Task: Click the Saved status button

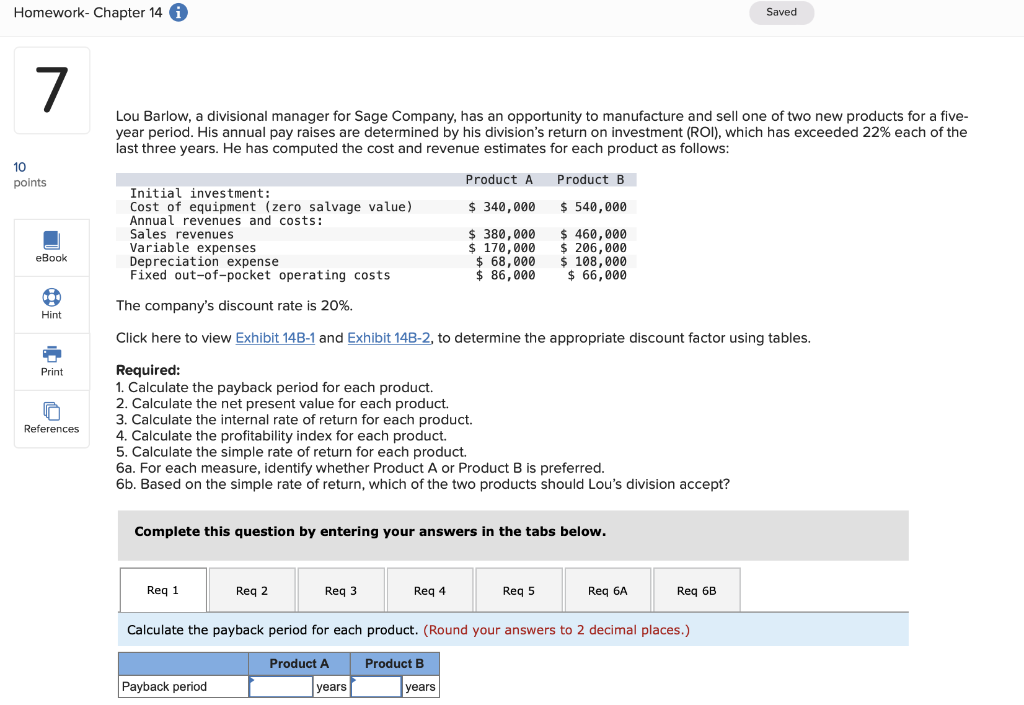Action: (x=781, y=12)
